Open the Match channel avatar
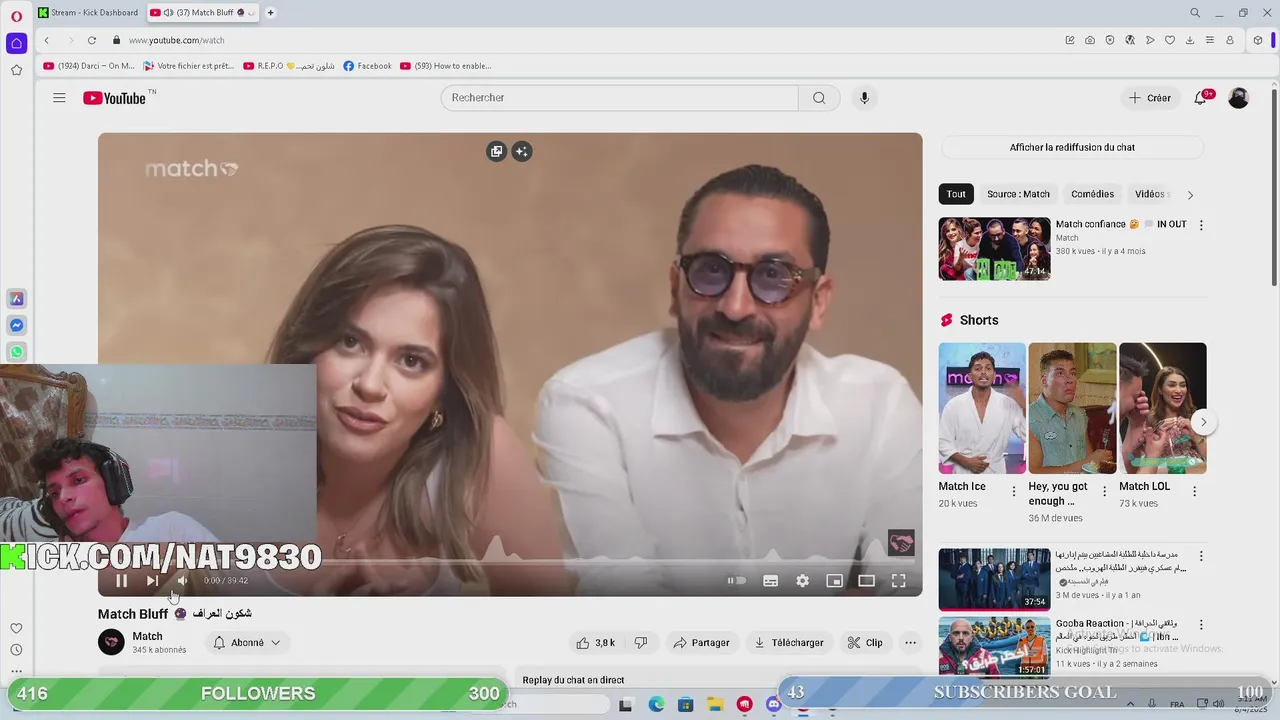1280x720 pixels. (111, 642)
